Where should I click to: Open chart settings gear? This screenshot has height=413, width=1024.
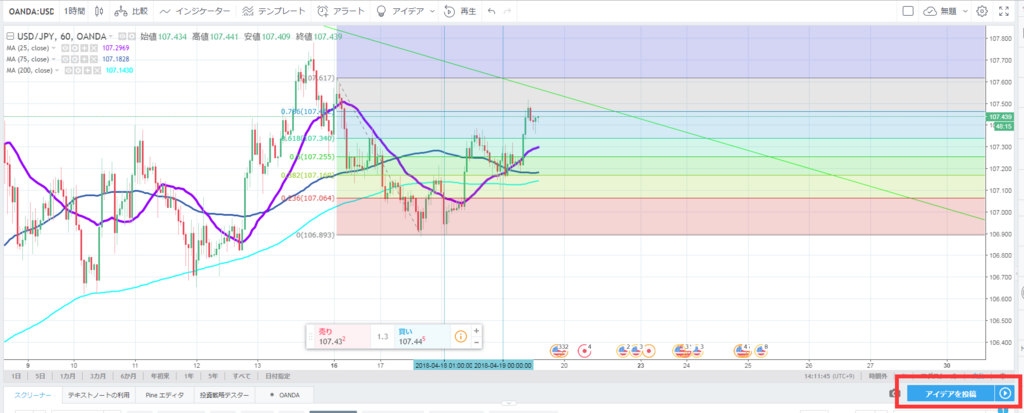point(982,11)
